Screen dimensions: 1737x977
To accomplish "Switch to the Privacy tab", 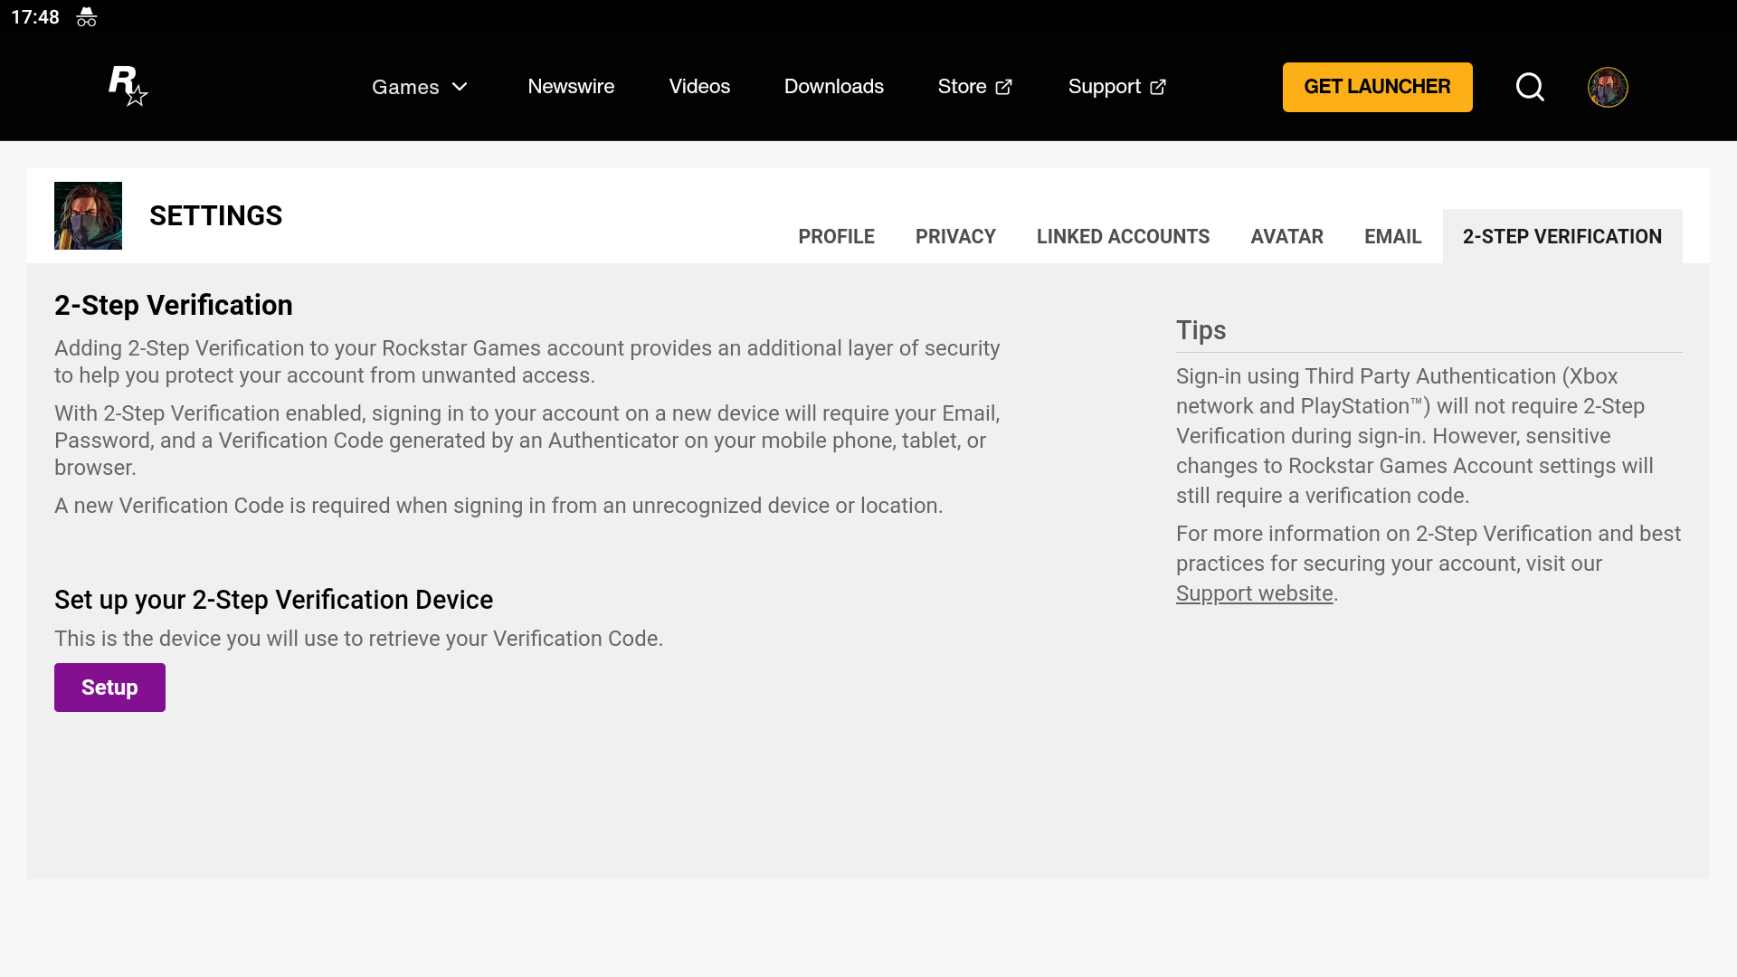I will click(x=955, y=237).
